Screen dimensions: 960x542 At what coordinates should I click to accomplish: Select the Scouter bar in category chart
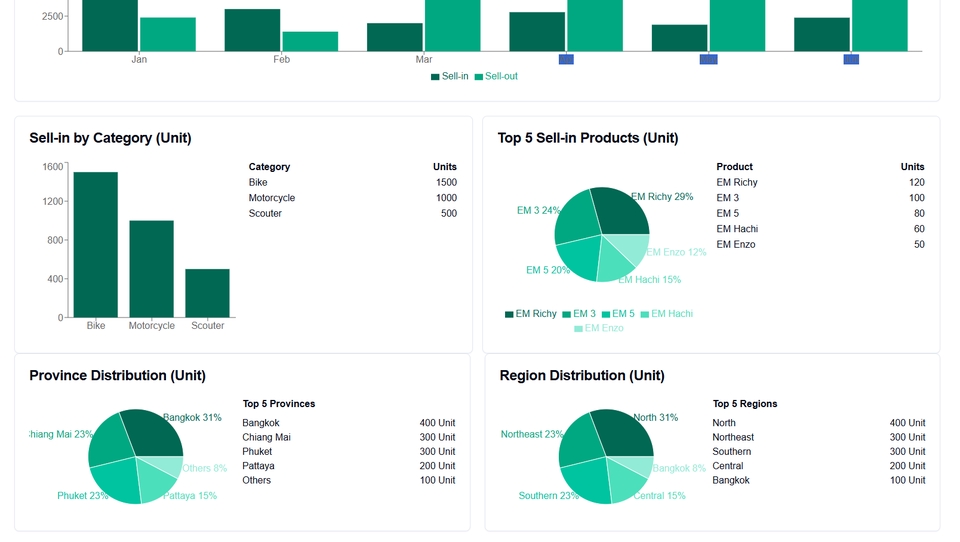click(207, 293)
